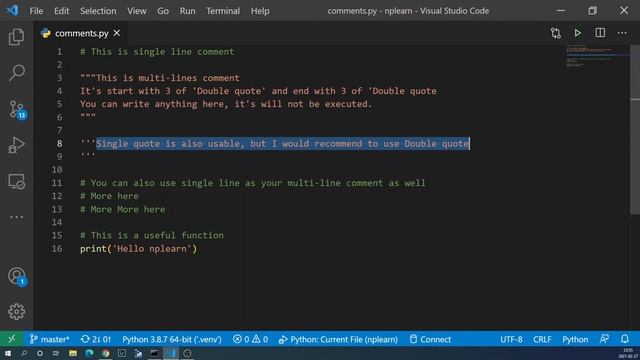Click the Open Changes compare icon
Viewport: 640px width, 360px height.
[x=556, y=33]
